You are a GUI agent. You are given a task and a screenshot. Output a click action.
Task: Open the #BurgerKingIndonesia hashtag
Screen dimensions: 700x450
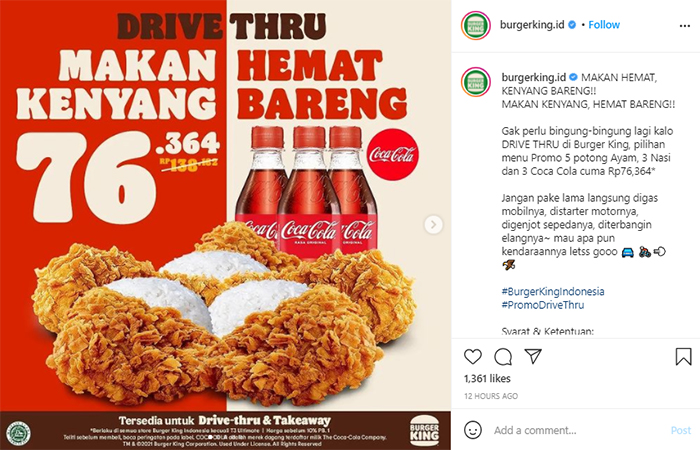coord(553,292)
